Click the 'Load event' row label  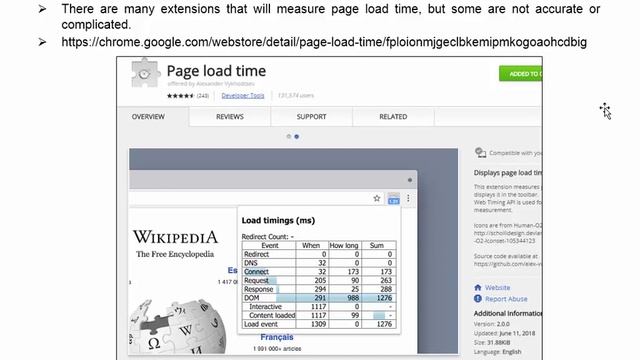click(261, 324)
